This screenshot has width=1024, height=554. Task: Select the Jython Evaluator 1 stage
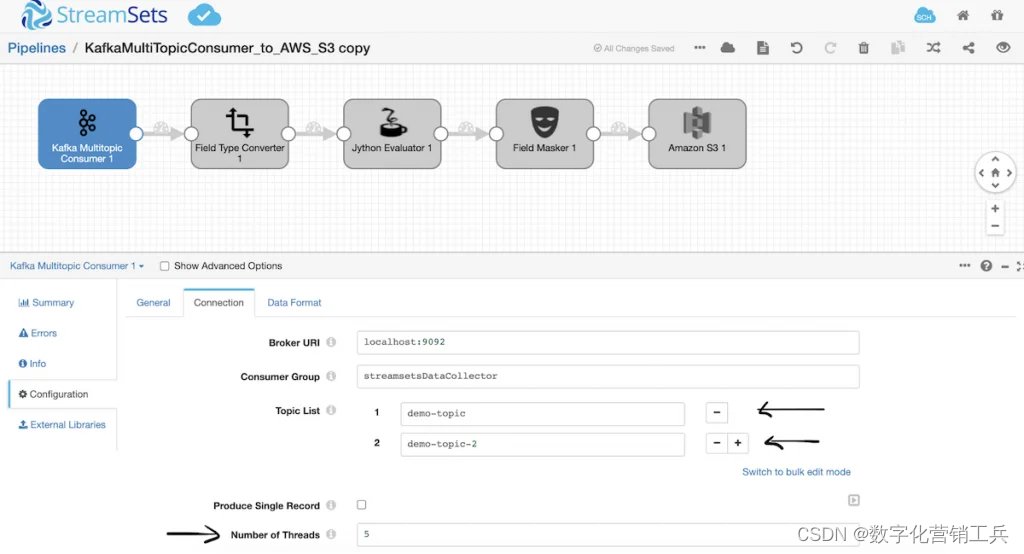pyautogui.click(x=392, y=134)
